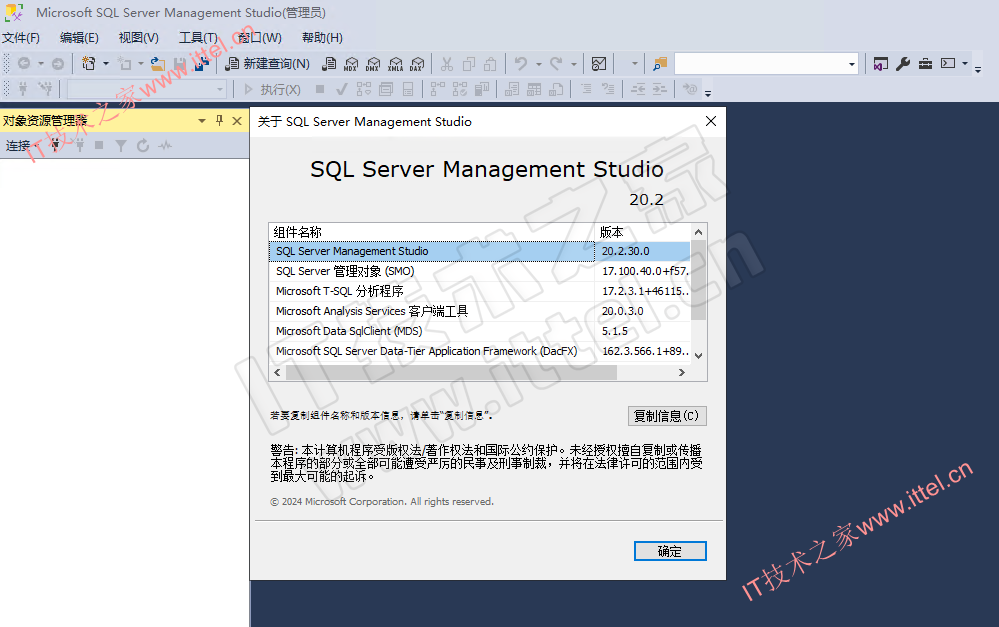Click the Find in Files folder icon

(659, 64)
